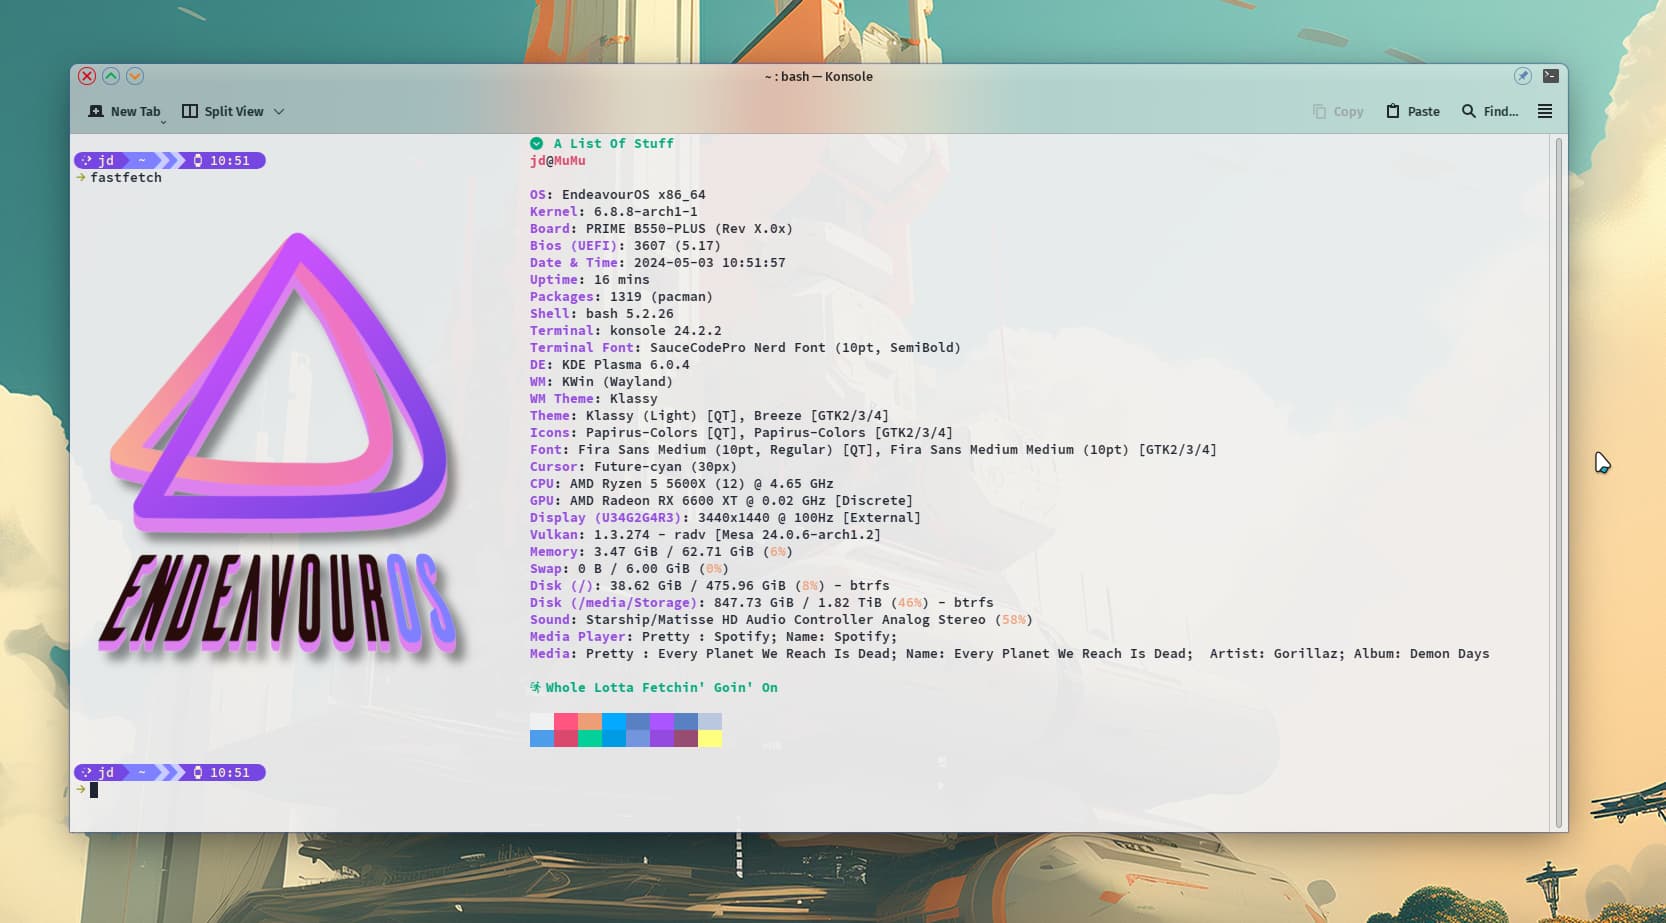
Task: Open the hamburger menu in Konsole
Action: pyautogui.click(x=1545, y=111)
